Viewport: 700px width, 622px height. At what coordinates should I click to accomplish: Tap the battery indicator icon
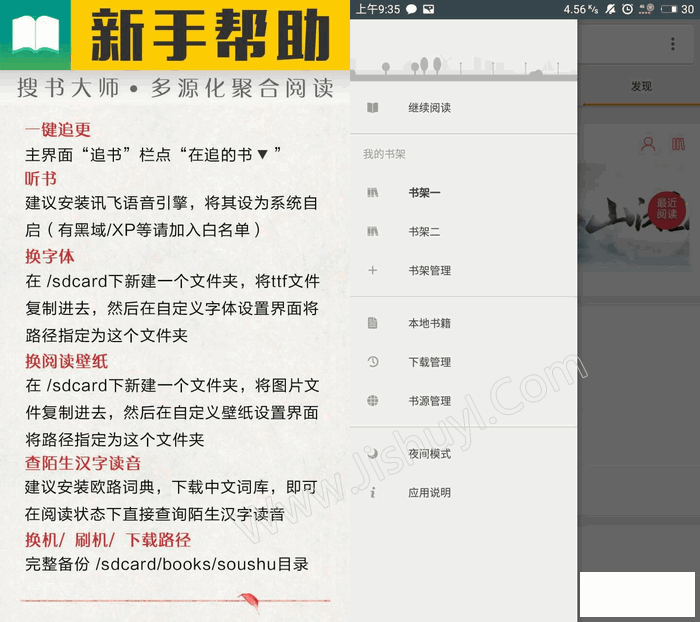tap(669, 9)
